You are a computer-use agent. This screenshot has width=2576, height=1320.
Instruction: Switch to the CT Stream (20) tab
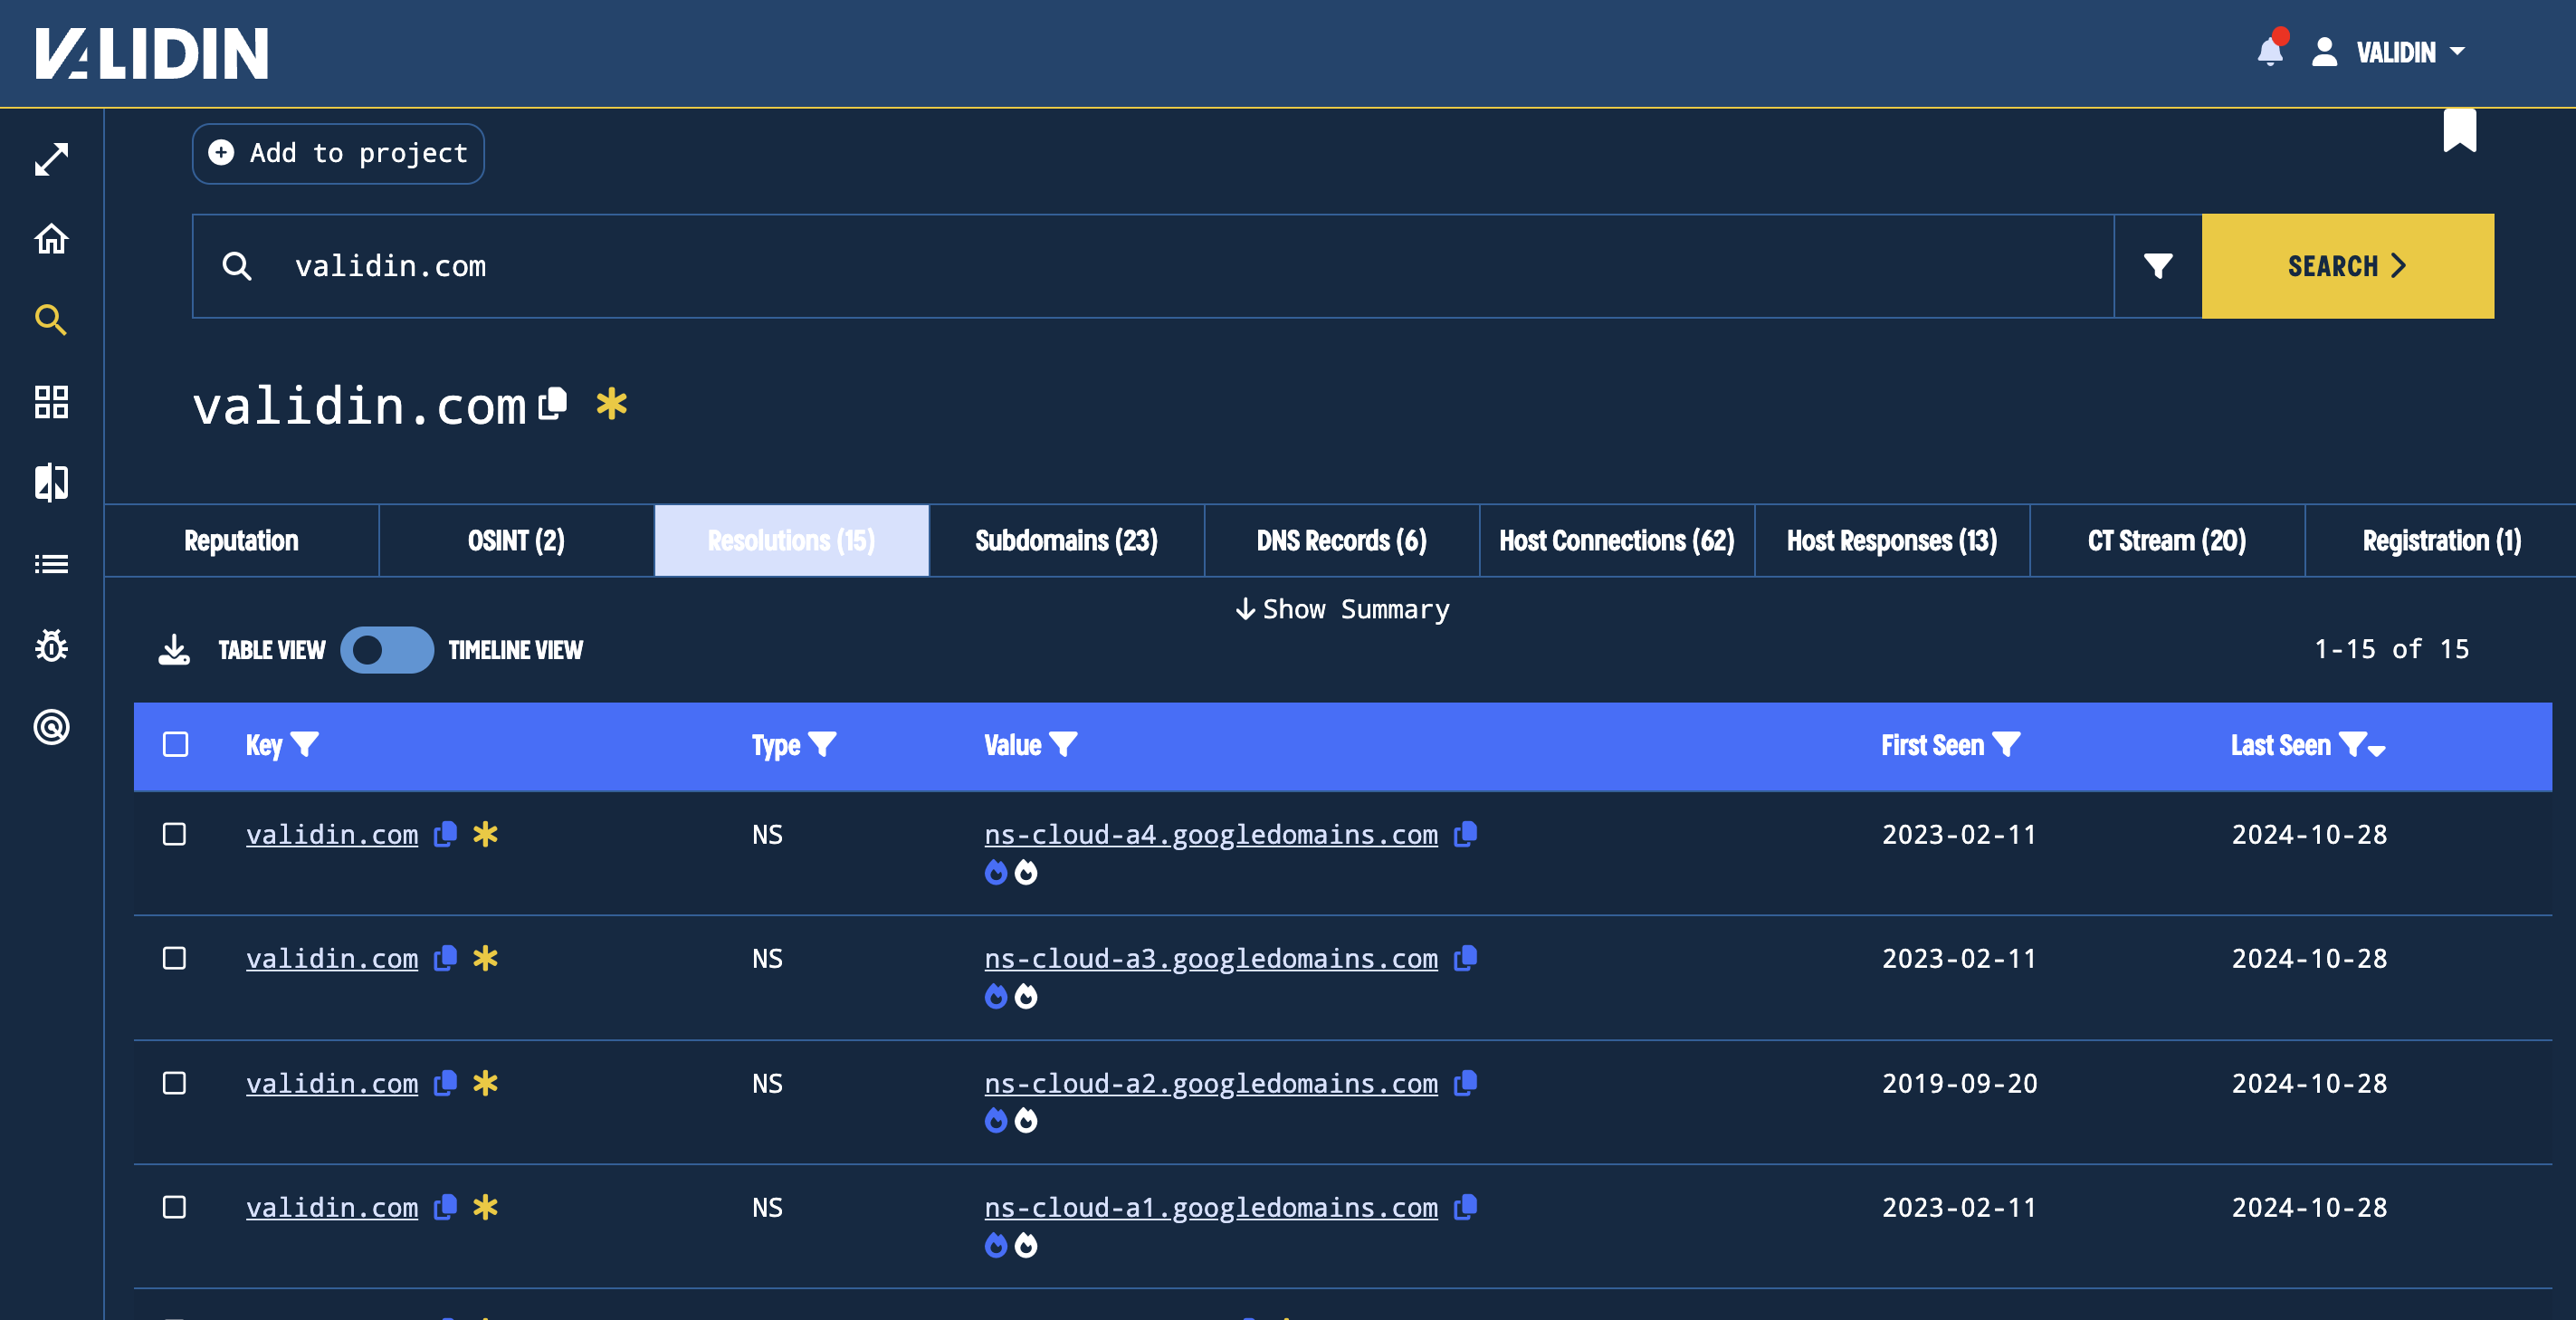[2166, 540]
